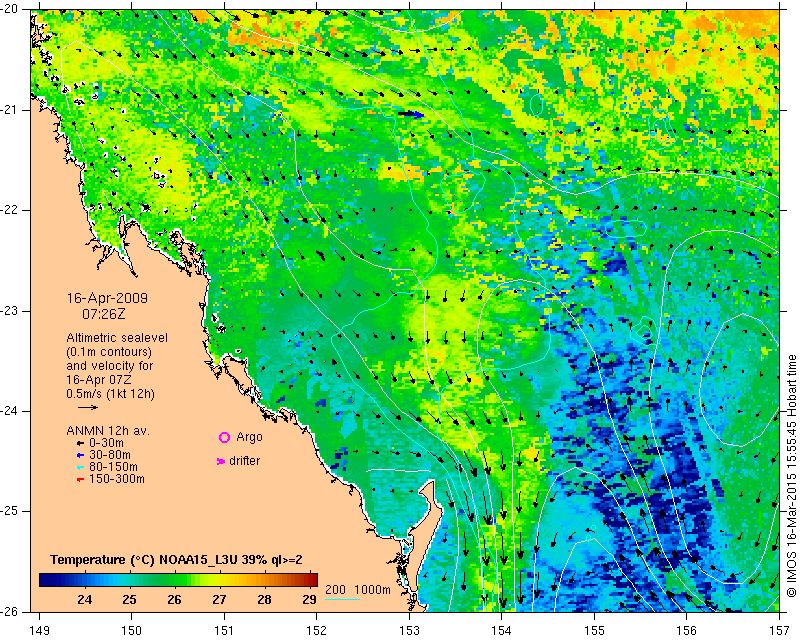
Task: Click the 80-150m depth label
Action: [x=113, y=467]
